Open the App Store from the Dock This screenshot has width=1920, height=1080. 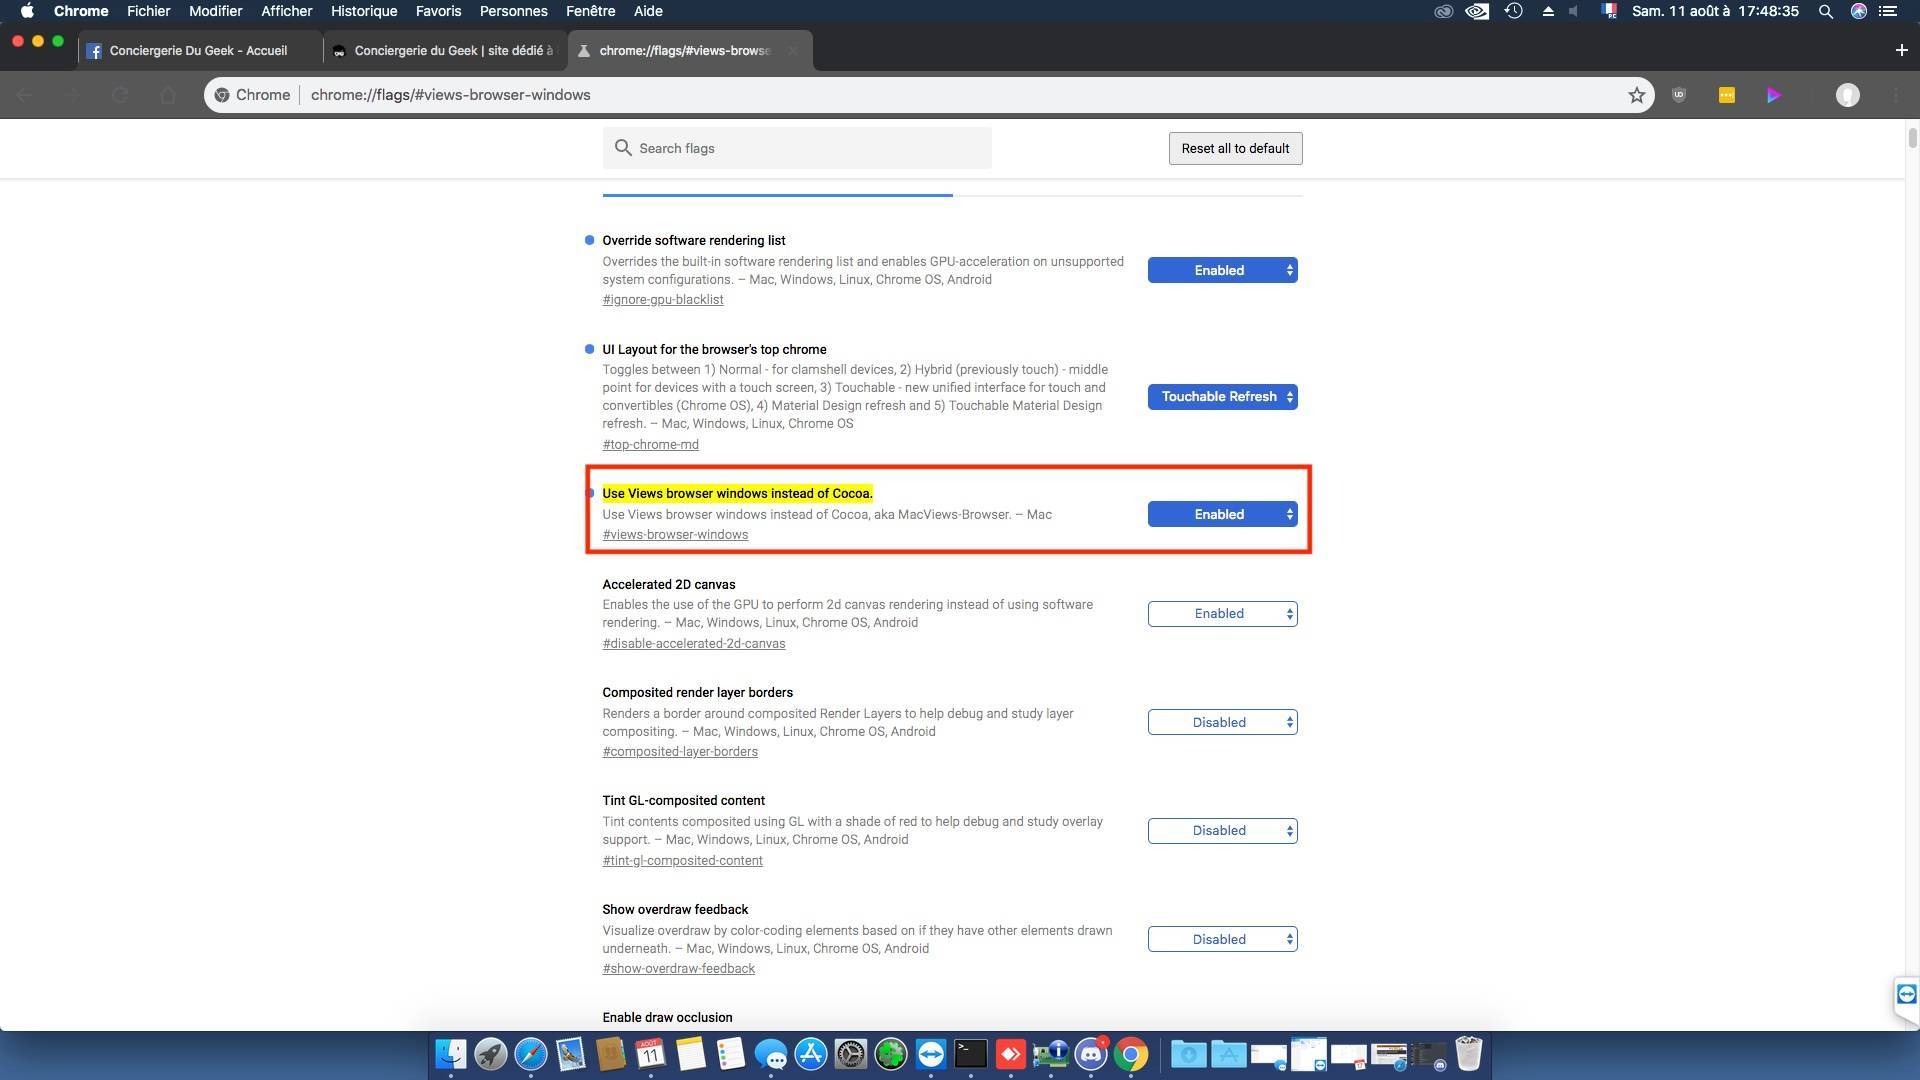pos(810,1054)
